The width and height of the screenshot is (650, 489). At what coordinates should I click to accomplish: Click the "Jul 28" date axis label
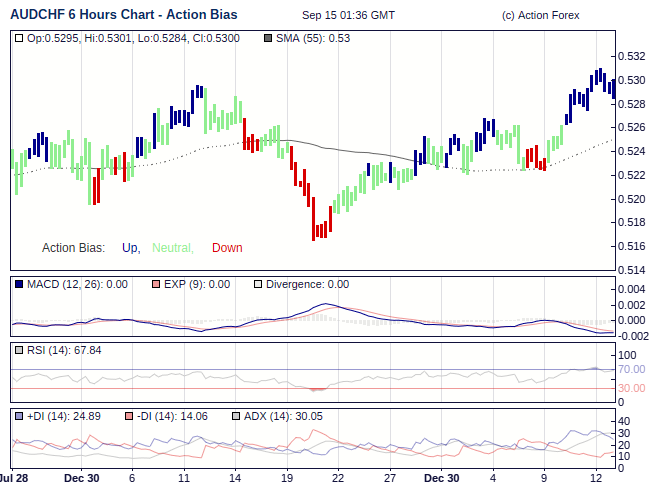14,478
